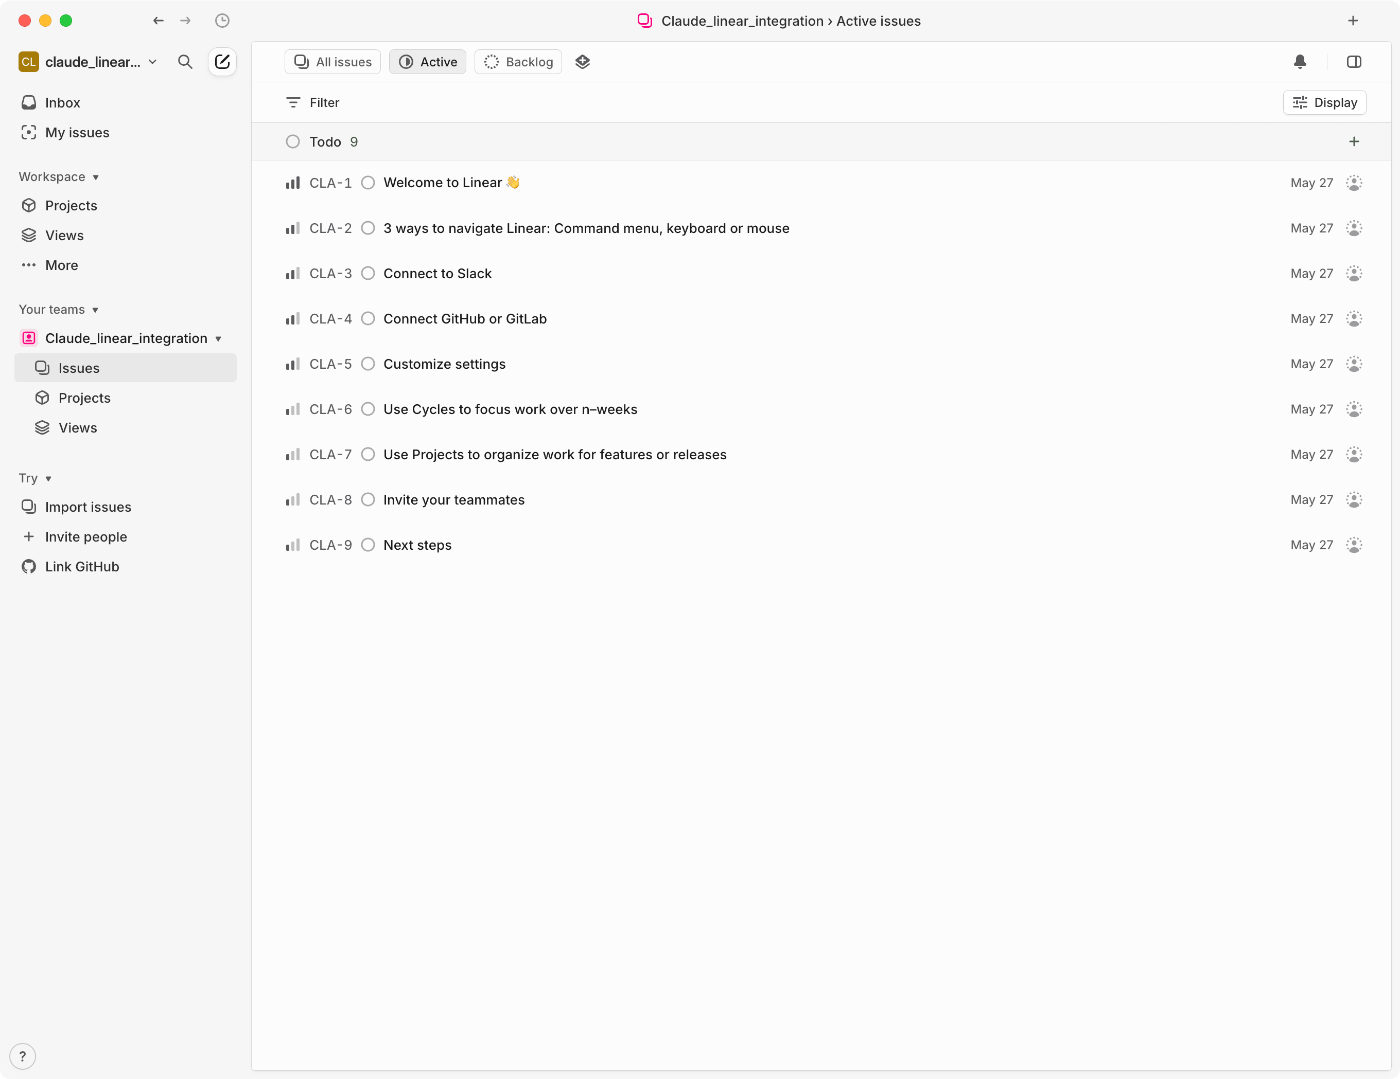Change status circle of Customize settings
Image resolution: width=1400 pixels, height=1079 pixels.
point(368,364)
